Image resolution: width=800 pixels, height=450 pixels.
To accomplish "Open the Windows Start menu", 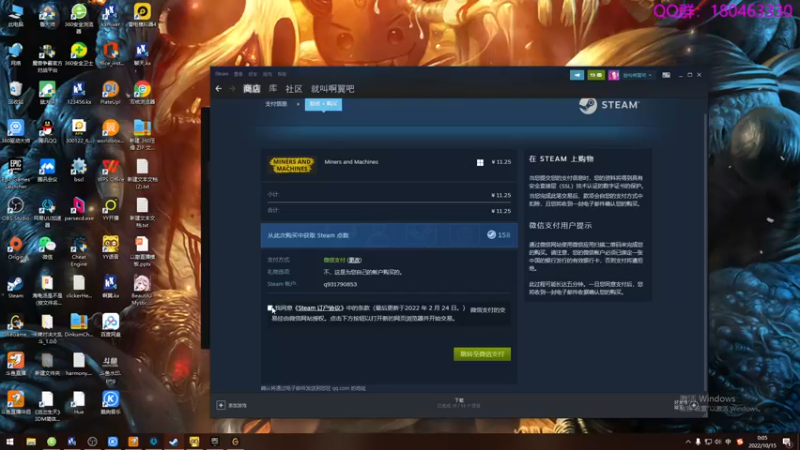I will (x=10, y=441).
